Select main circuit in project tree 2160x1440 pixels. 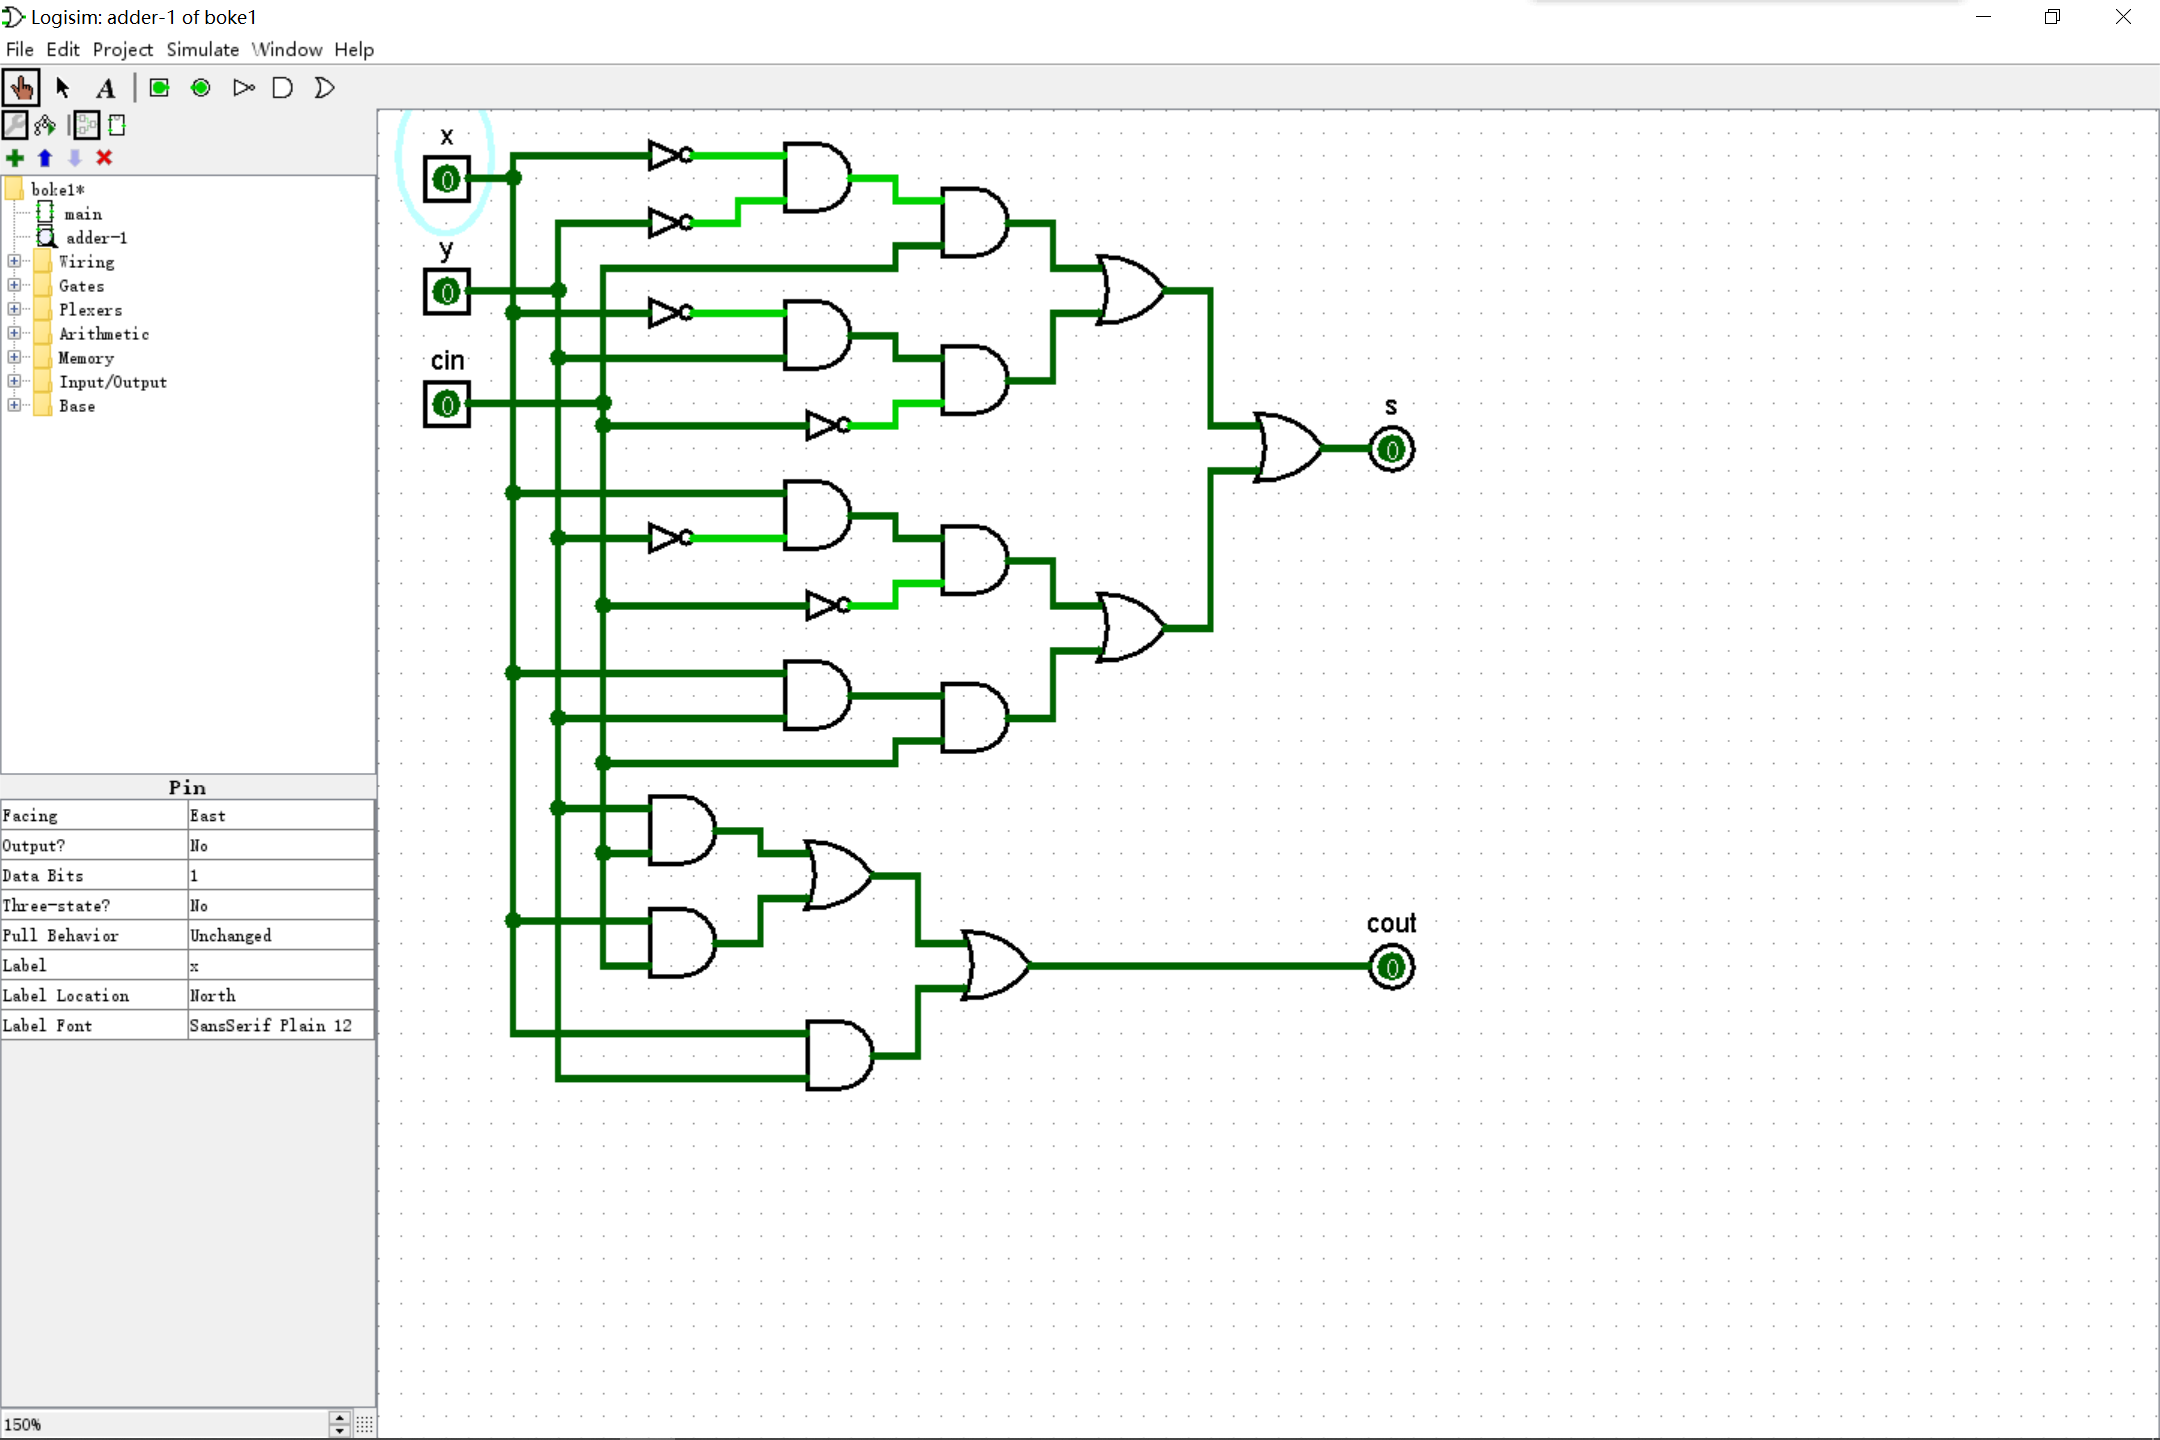(x=82, y=212)
